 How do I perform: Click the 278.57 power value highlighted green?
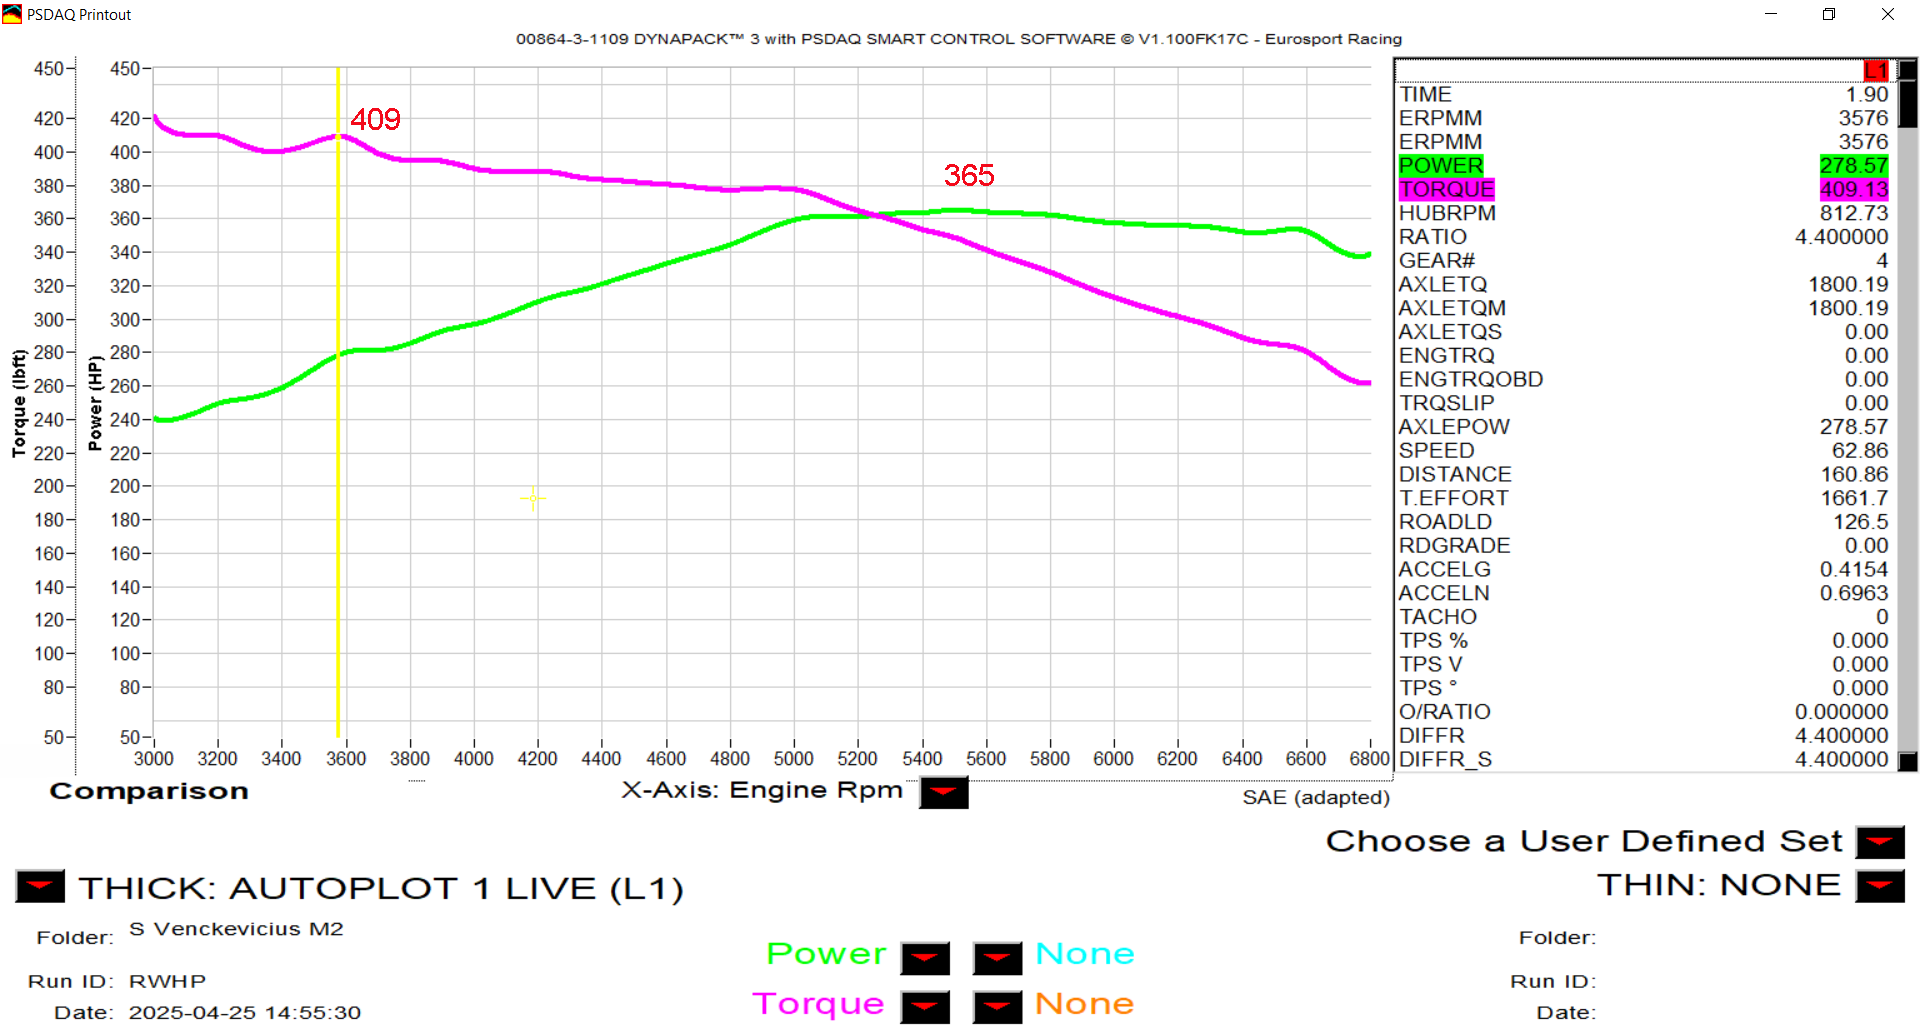[1854, 166]
